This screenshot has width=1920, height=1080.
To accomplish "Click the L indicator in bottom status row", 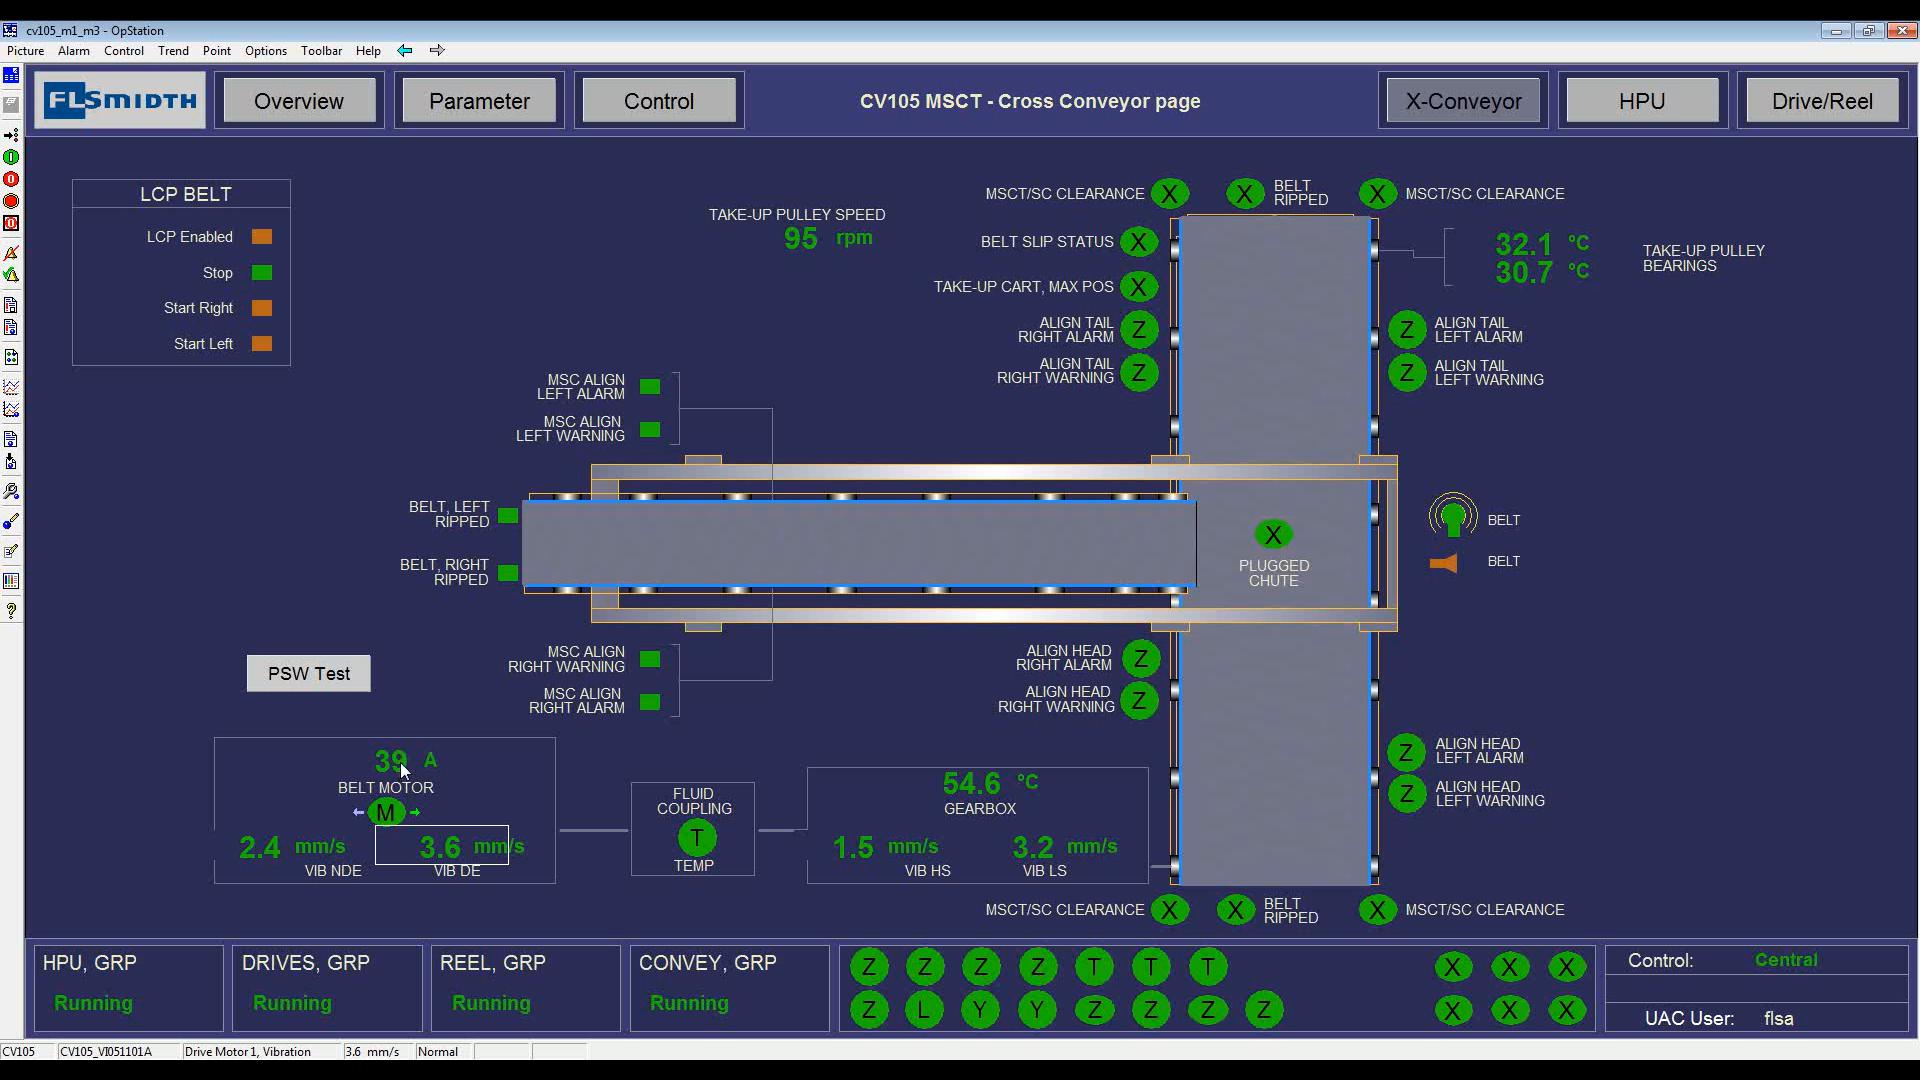I will coord(923,1010).
